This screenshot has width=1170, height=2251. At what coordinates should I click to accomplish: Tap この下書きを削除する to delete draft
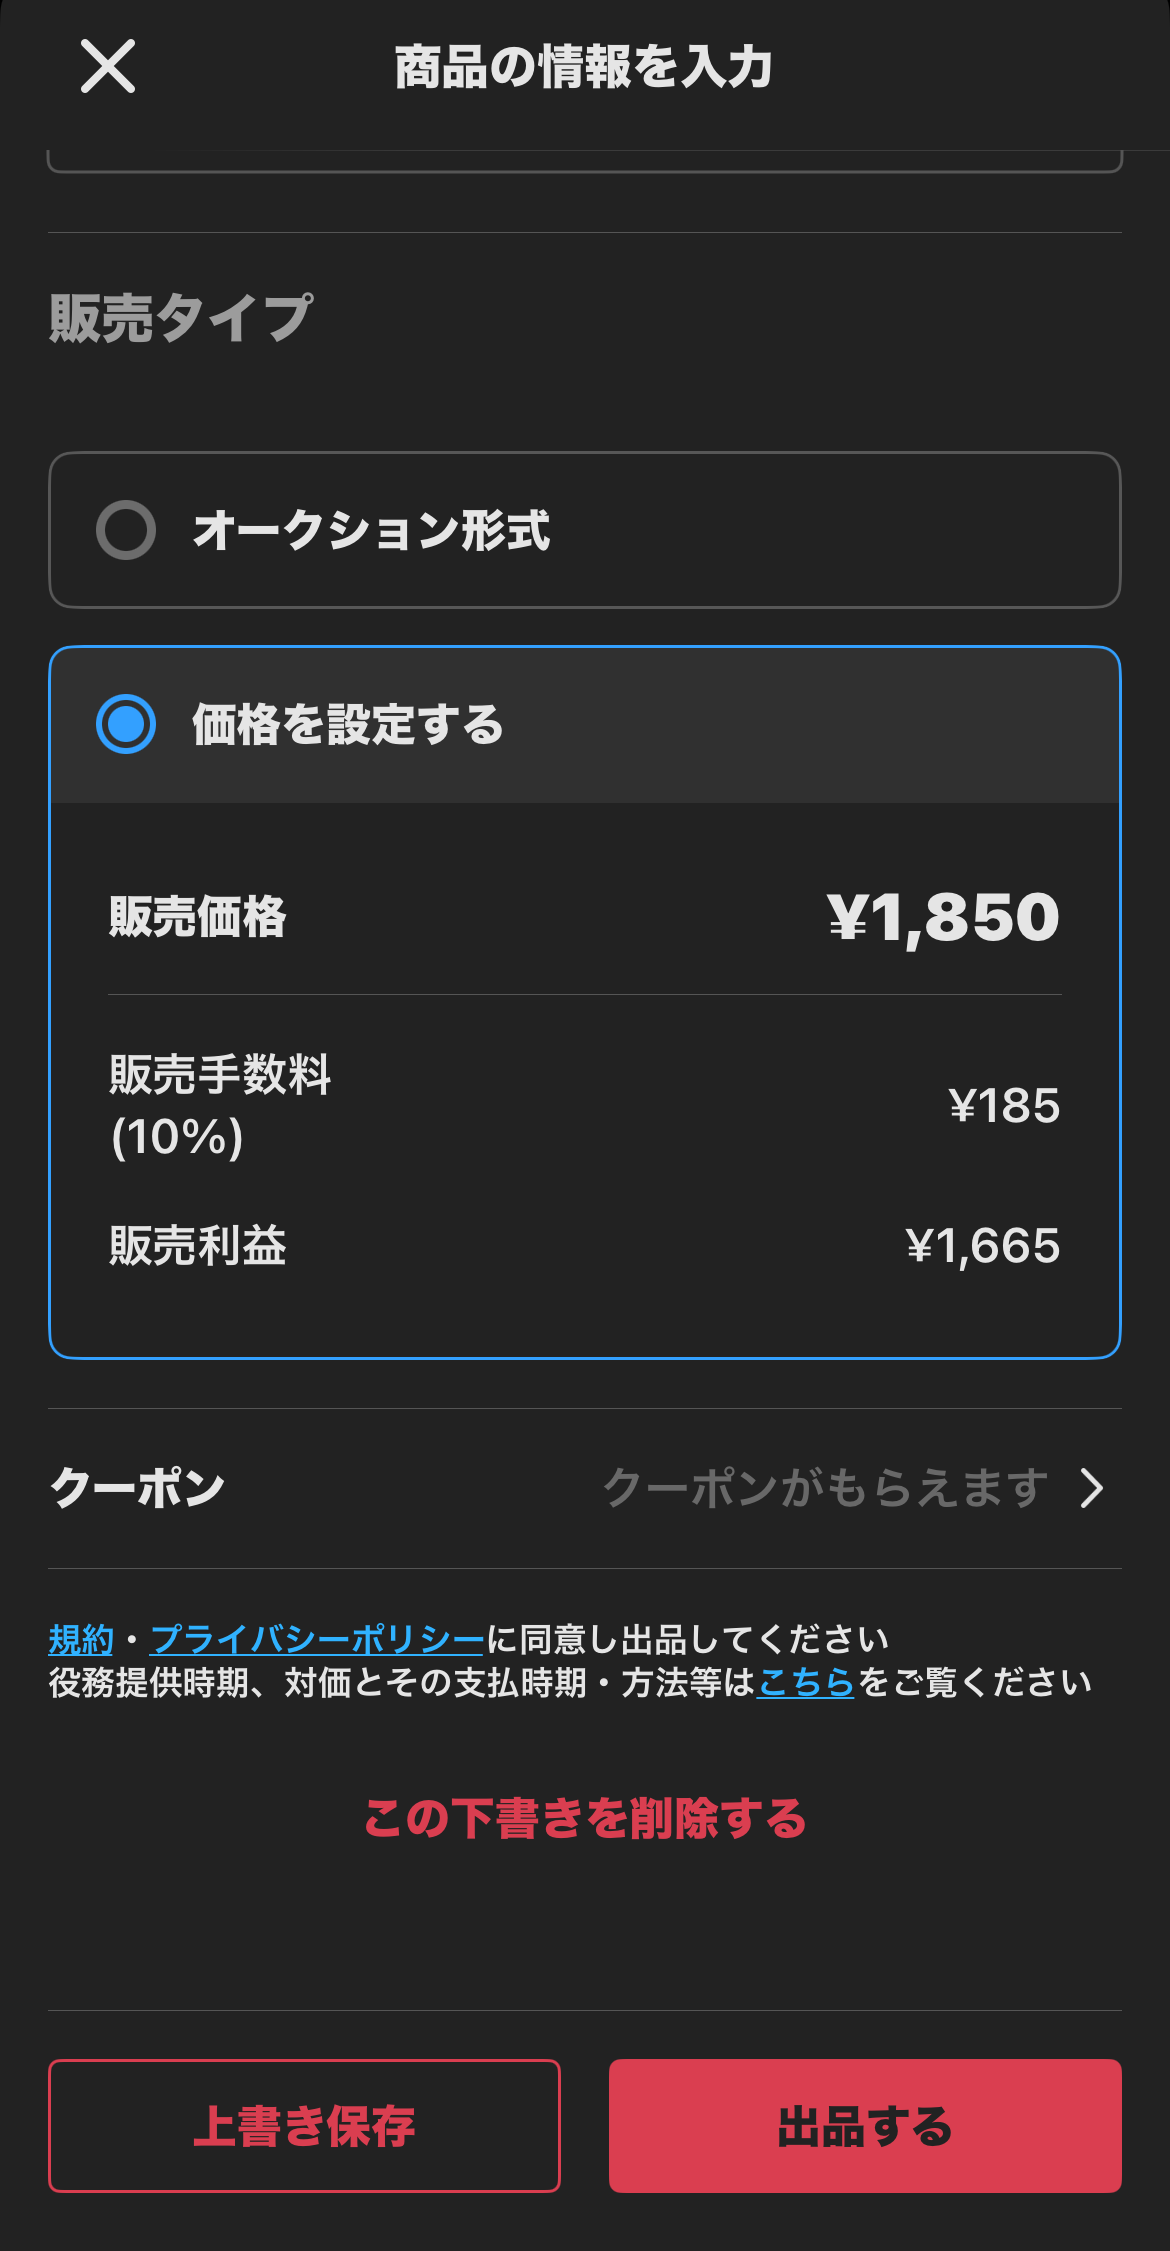pyautogui.click(x=585, y=1818)
